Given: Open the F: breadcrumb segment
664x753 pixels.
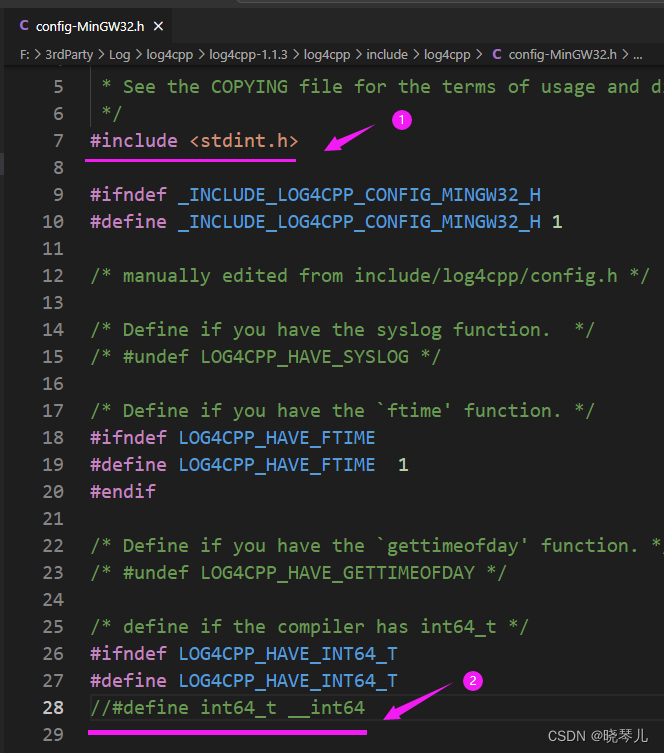Looking at the screenshot, I should [24, 55].
